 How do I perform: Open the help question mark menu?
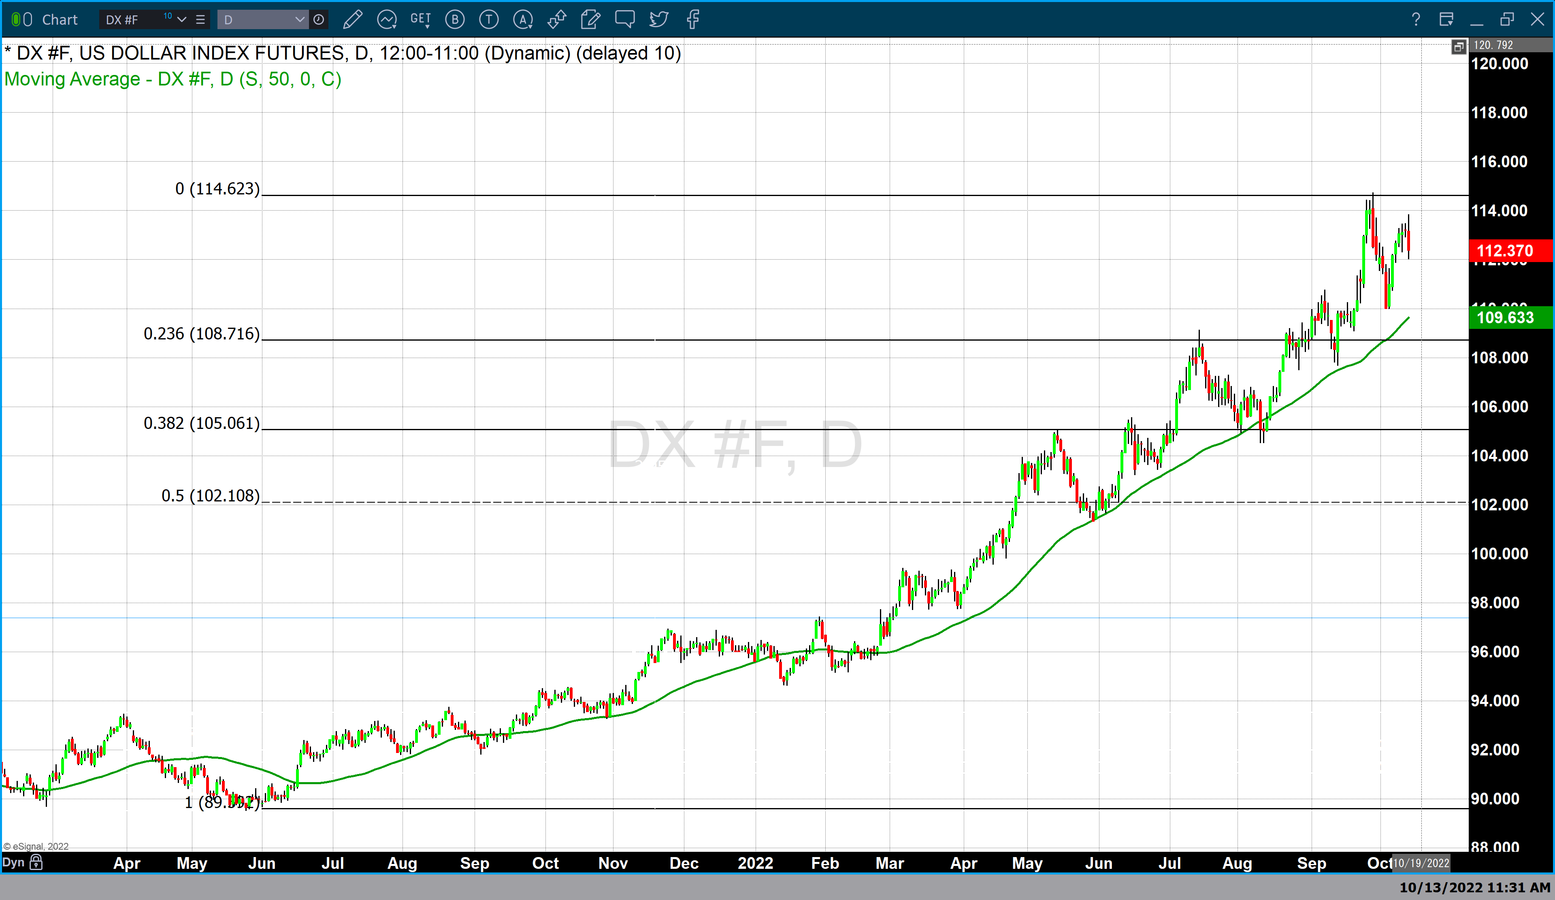point(1415,19)
